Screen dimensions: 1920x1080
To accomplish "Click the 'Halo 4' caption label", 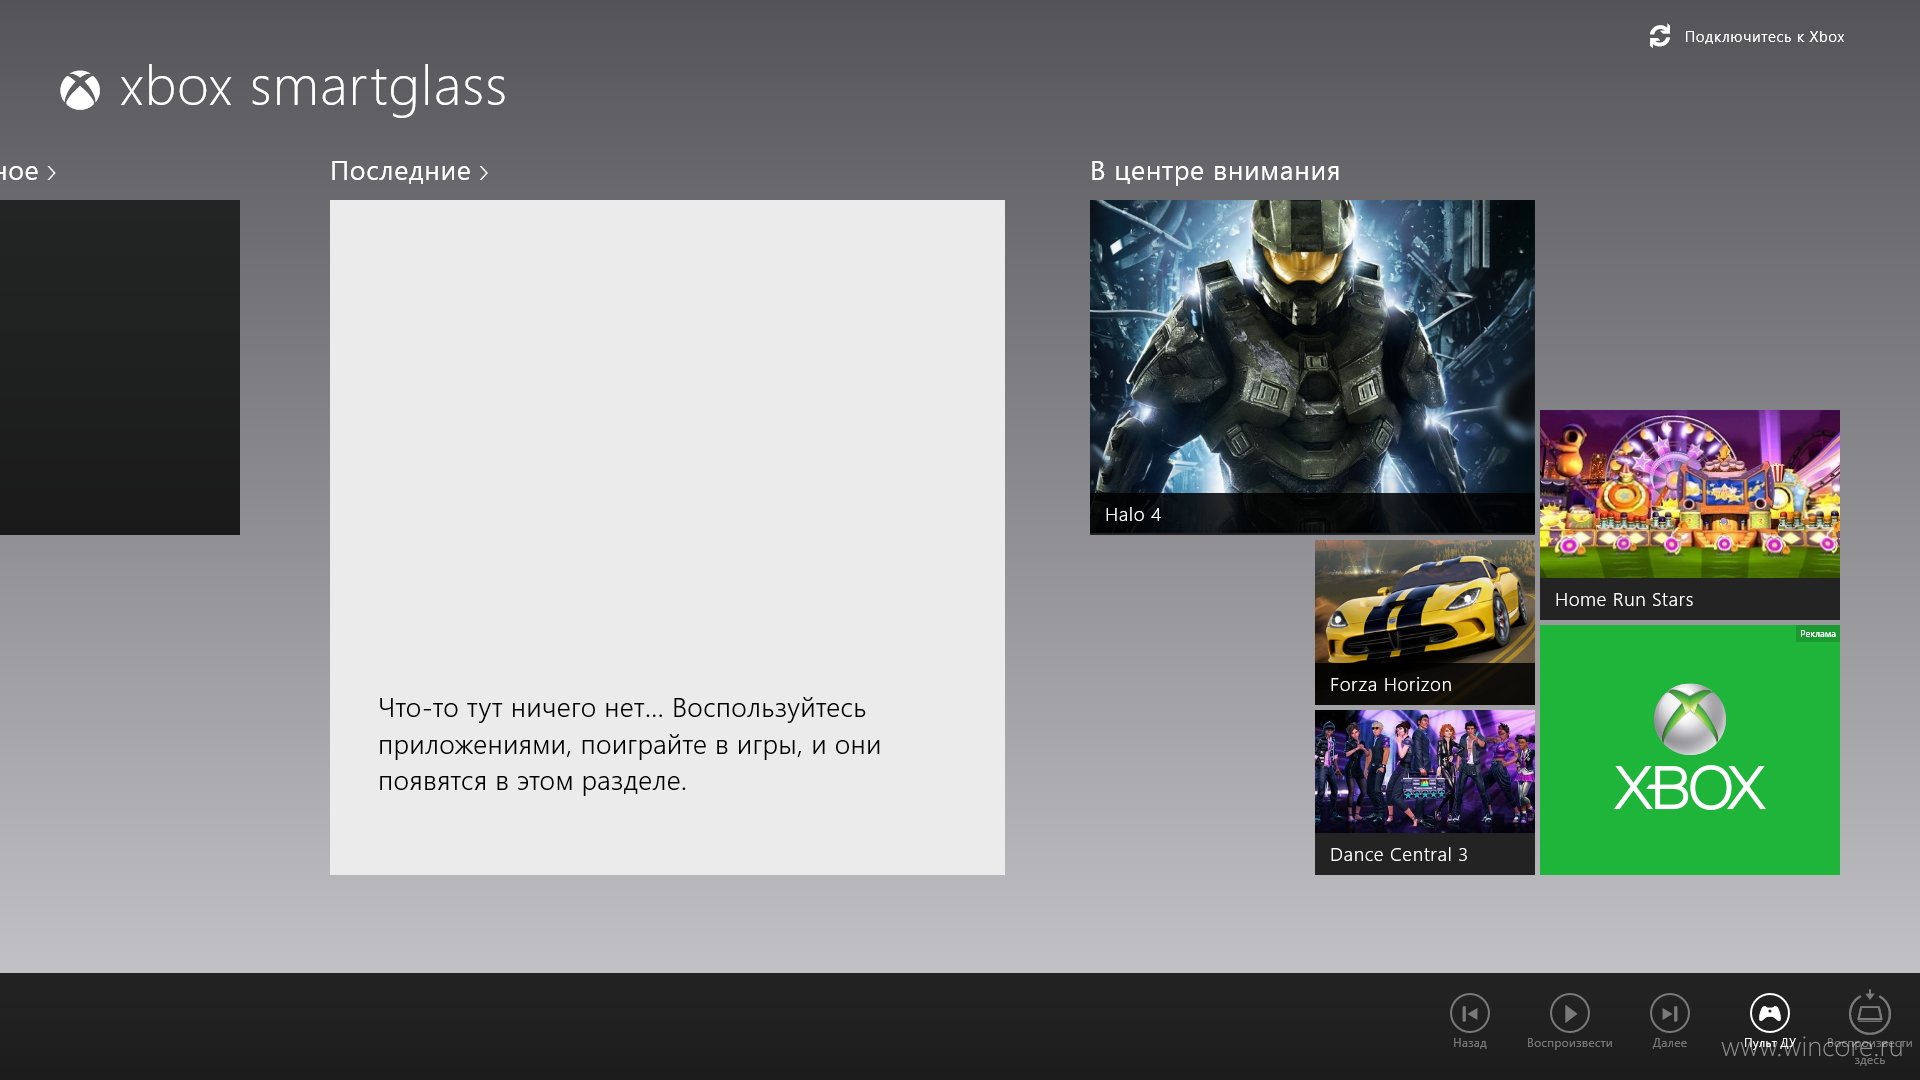I will click(x=1132, y=515).
